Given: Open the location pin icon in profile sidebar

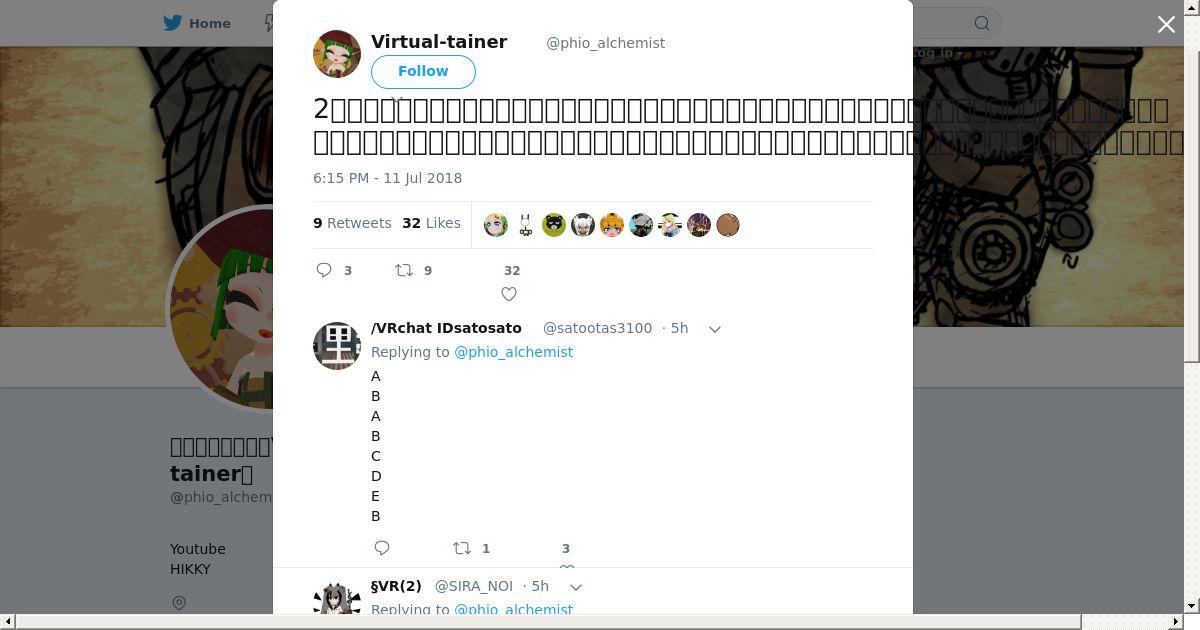Looking at the screenshot, I should [179, 603].
